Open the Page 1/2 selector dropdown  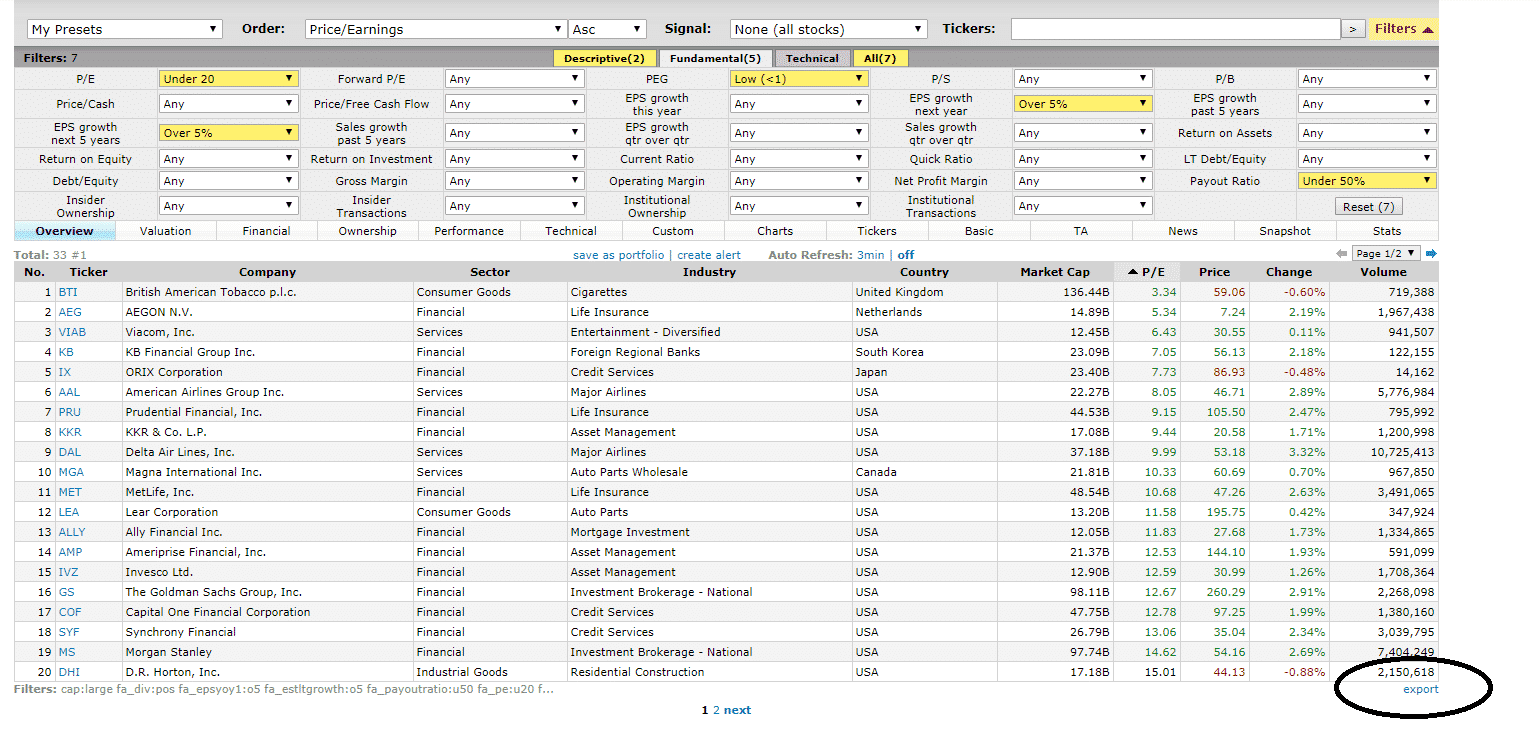pos(1386,254)
